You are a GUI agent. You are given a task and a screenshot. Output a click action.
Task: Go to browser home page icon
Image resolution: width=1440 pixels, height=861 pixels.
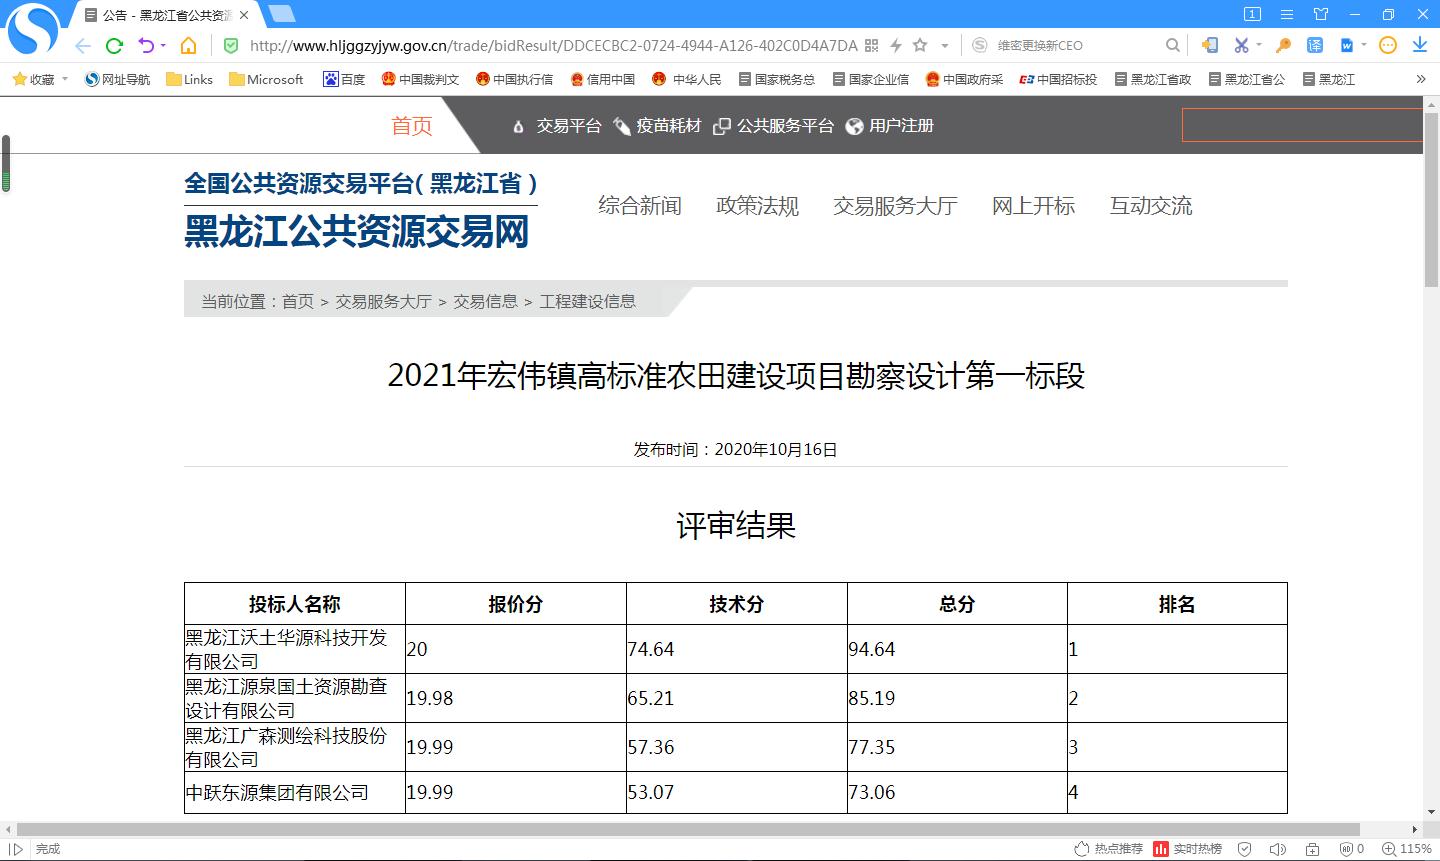pyautogui.click(x=188, y=45)
